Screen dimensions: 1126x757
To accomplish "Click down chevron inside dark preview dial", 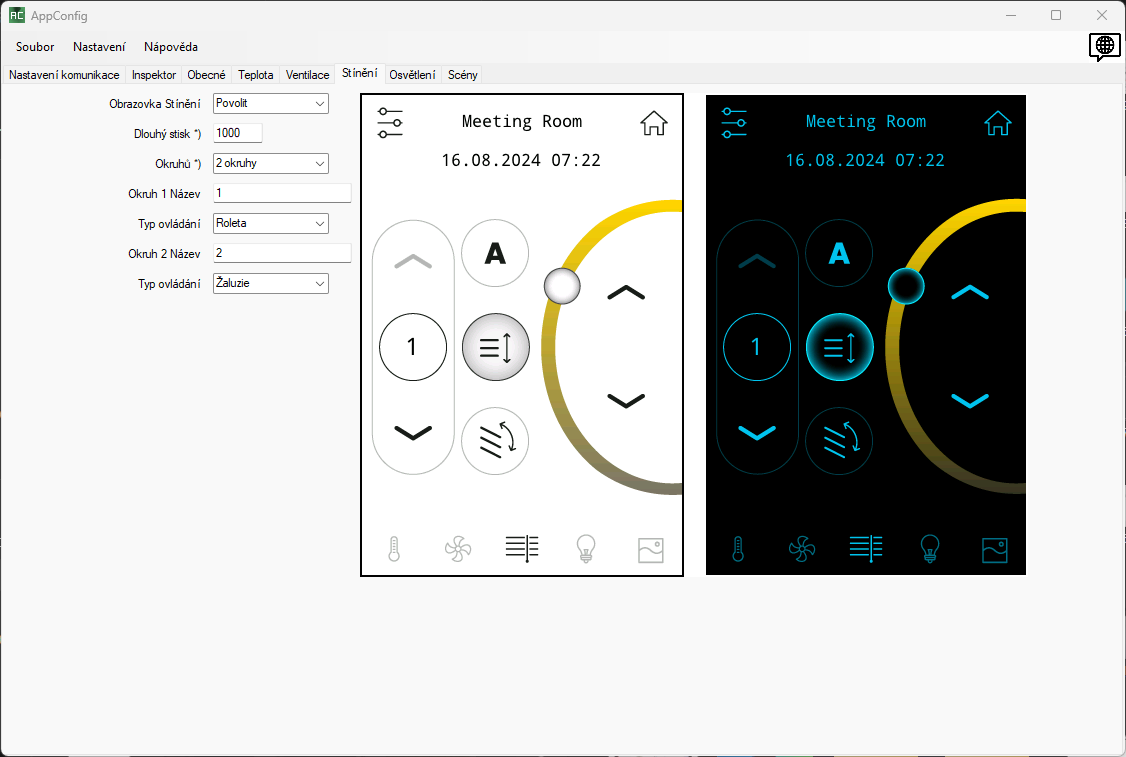I will [x=970, y=400].
